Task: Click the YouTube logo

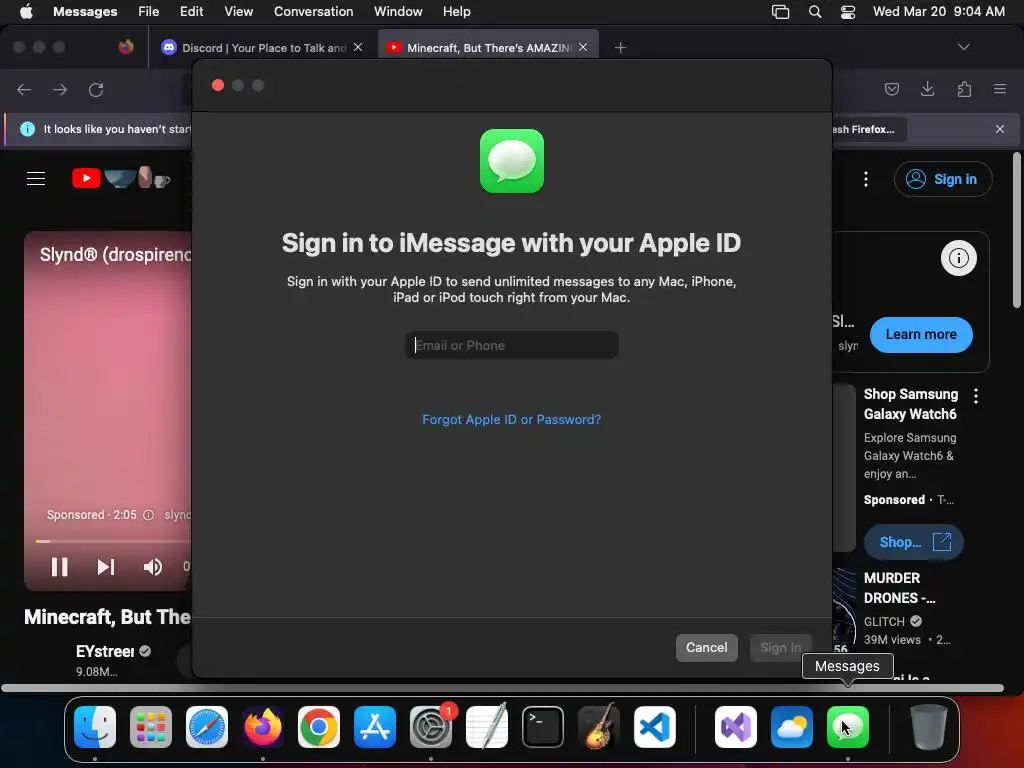Action: (x=121, y=178)
